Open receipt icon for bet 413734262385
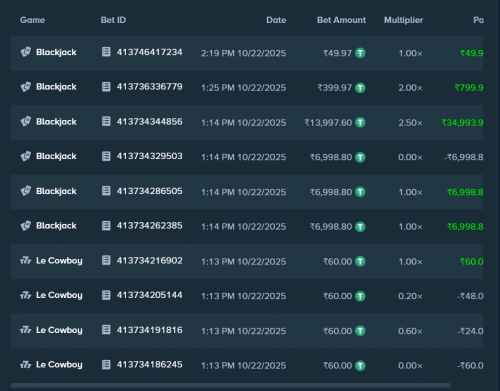The height and width of the screenshot is (391, 500). 106,226
